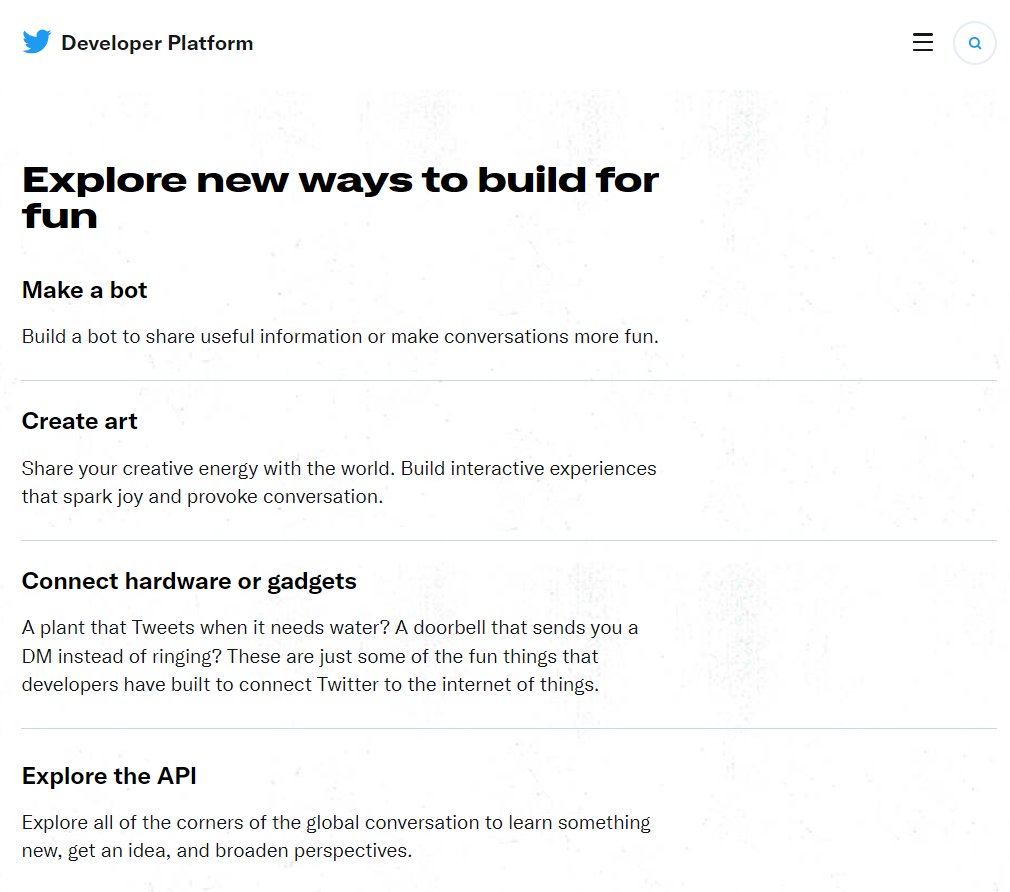Open the Make a bot section
This screenshot has width=1010, height=892.
tap(84, 290)
